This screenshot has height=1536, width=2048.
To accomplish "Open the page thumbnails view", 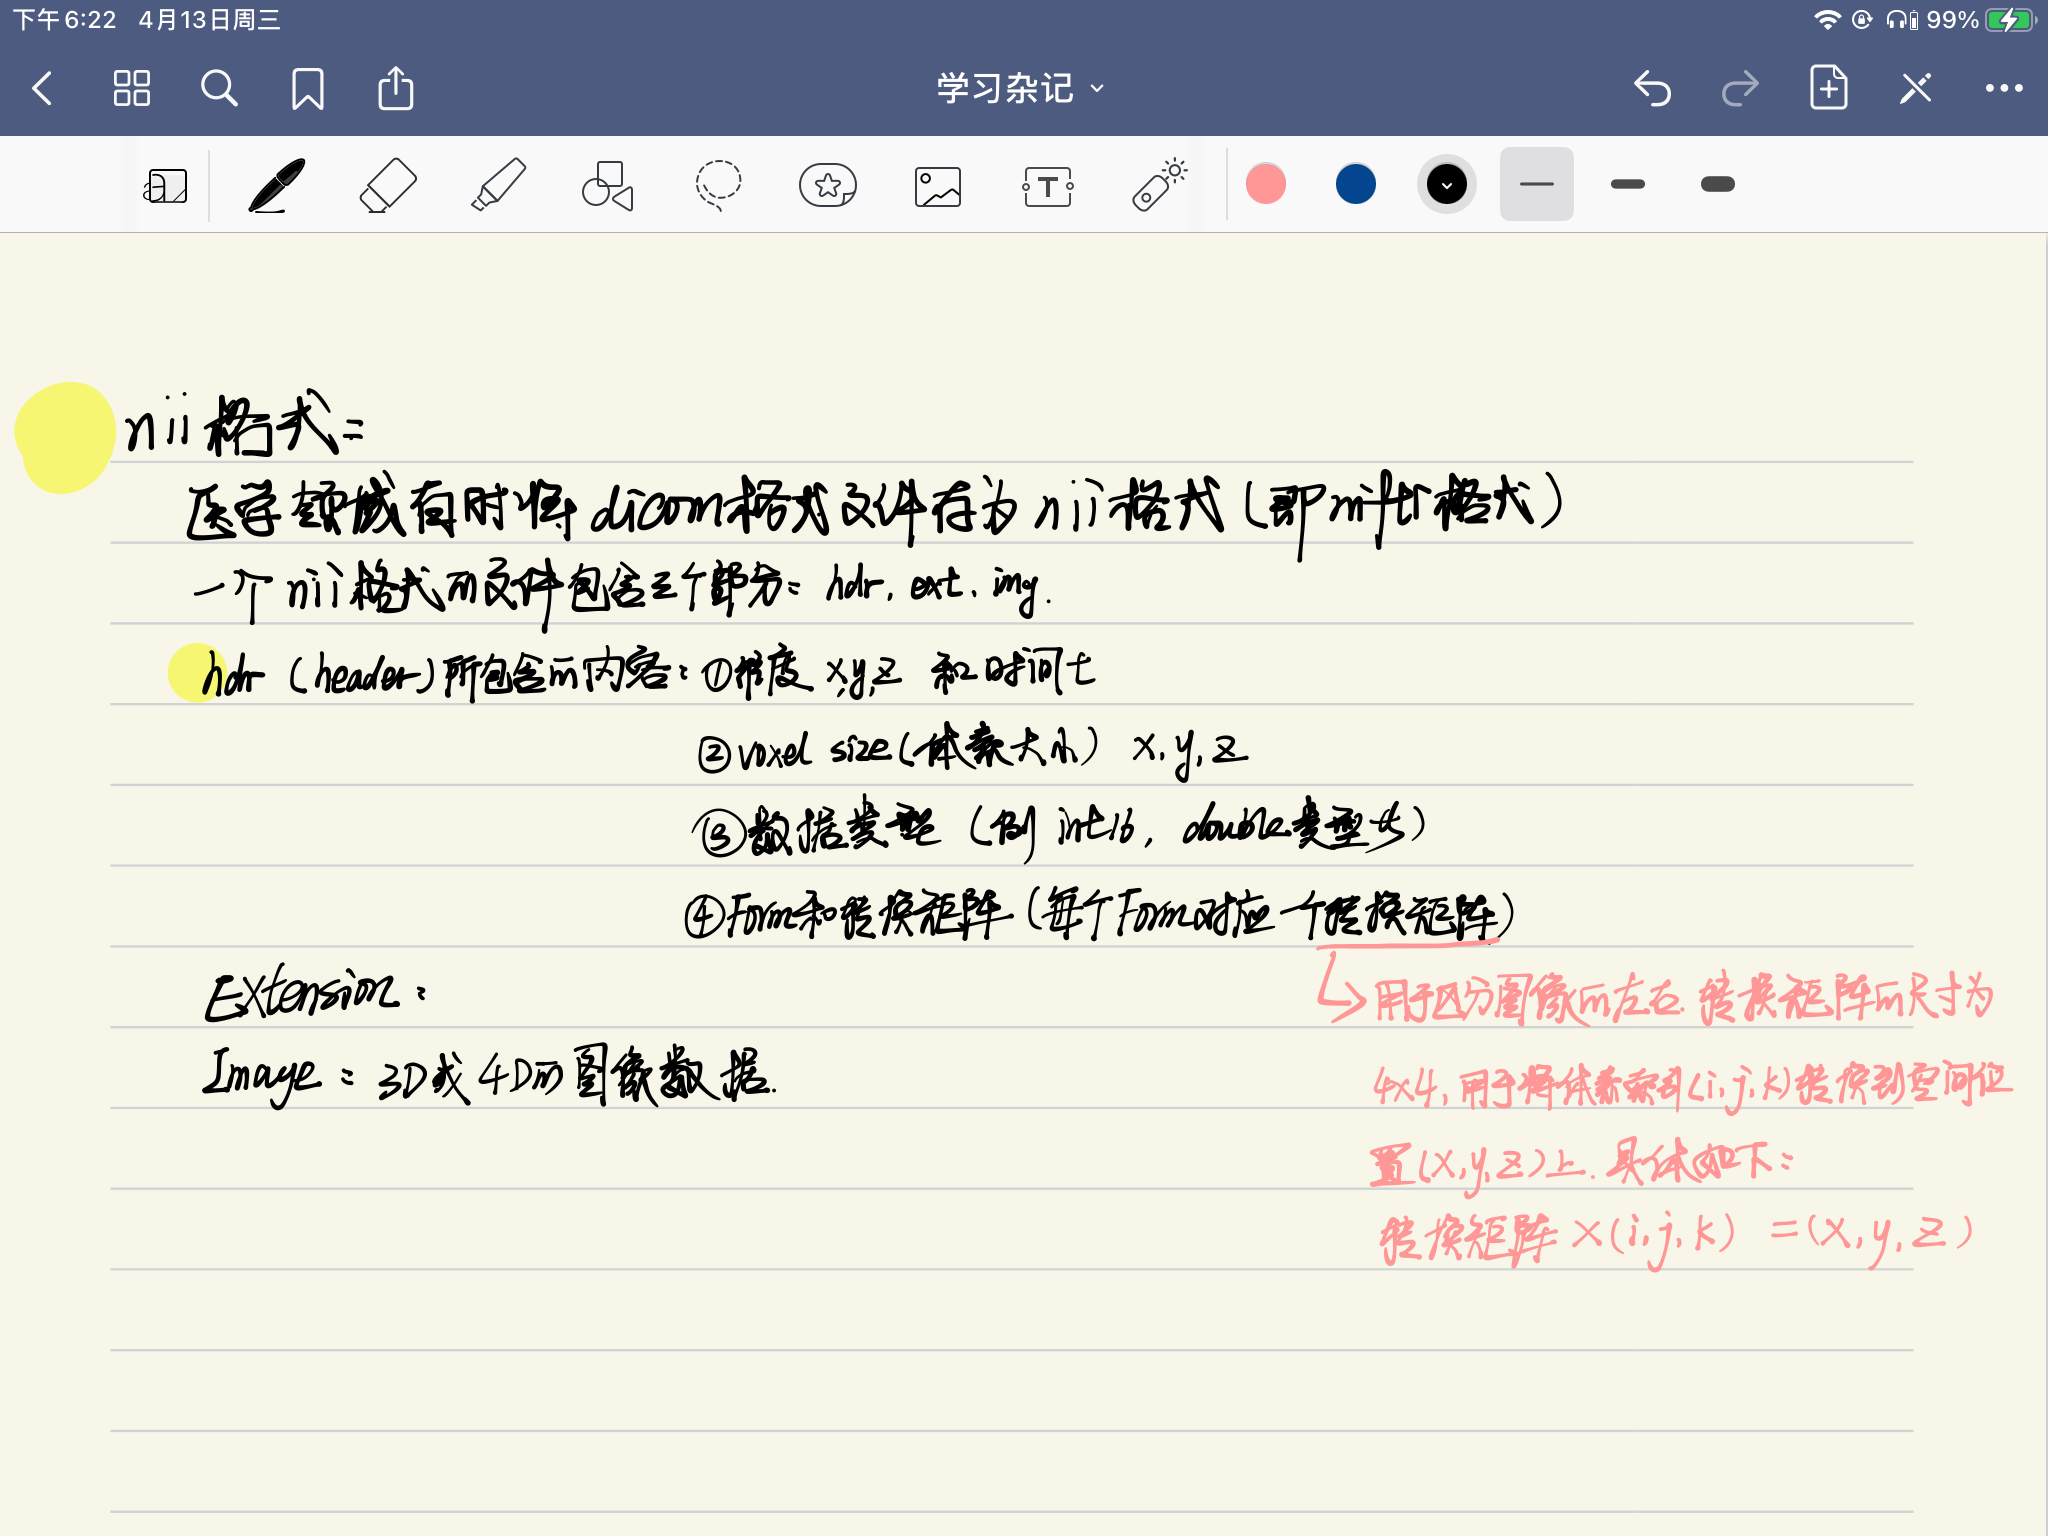I will pyautogui.click(x=133, y=88).
